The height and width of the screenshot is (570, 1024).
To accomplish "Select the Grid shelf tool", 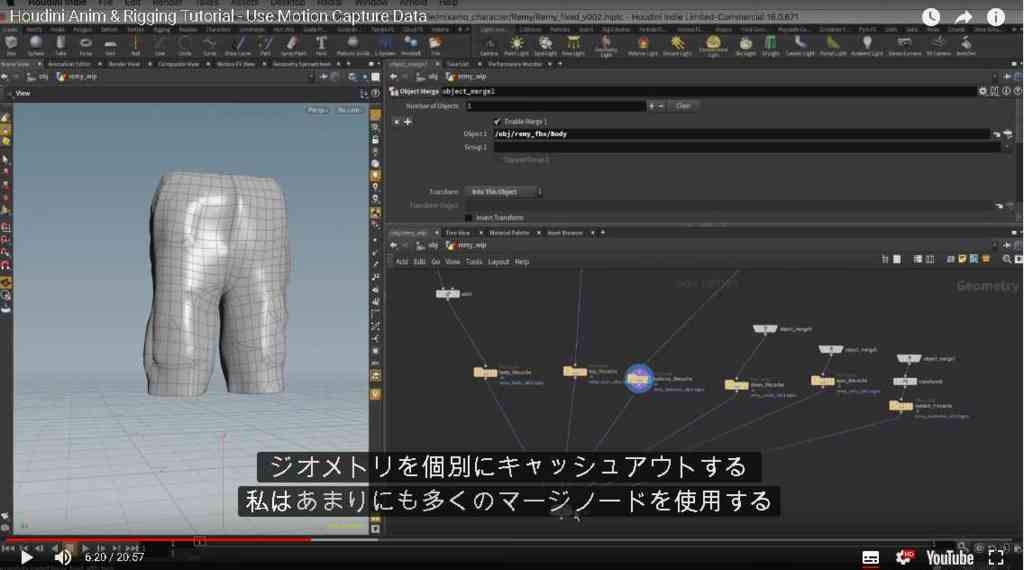I will tap(110, 45).
